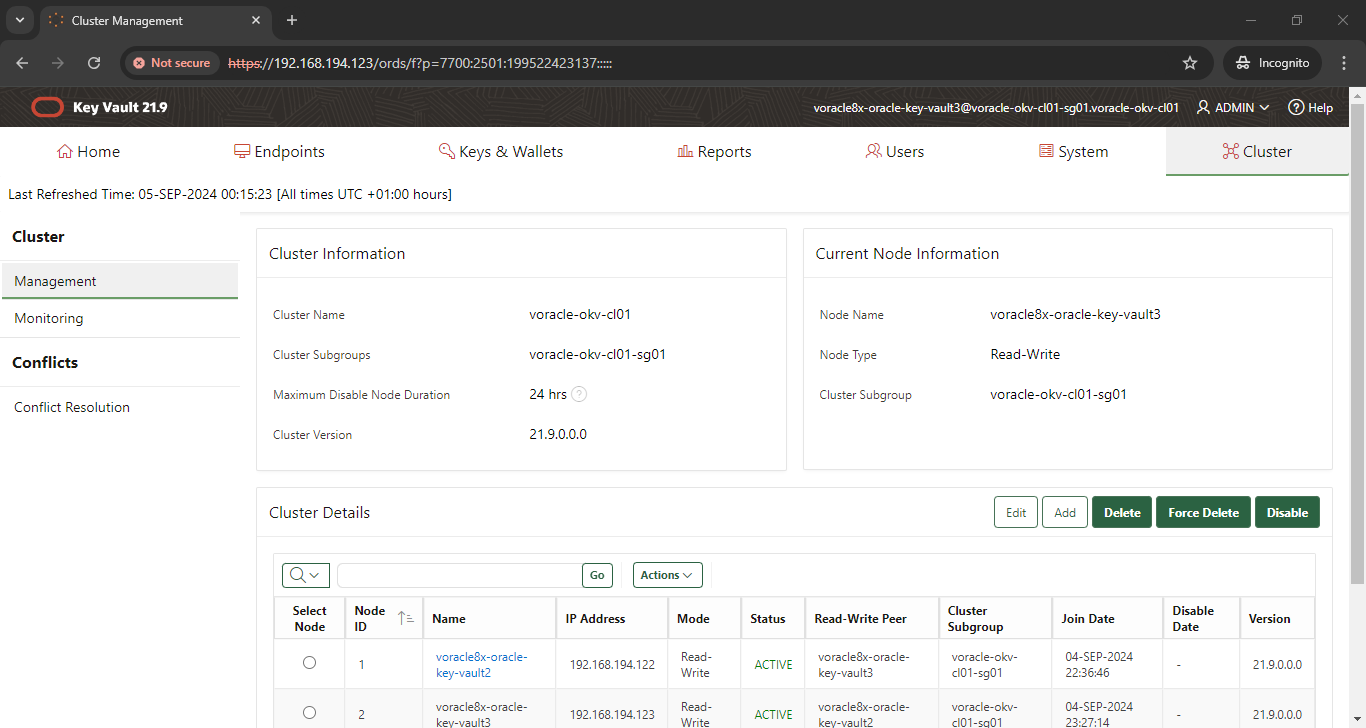
Task: Select the radio button for node 2
Action: coord(309,712)
